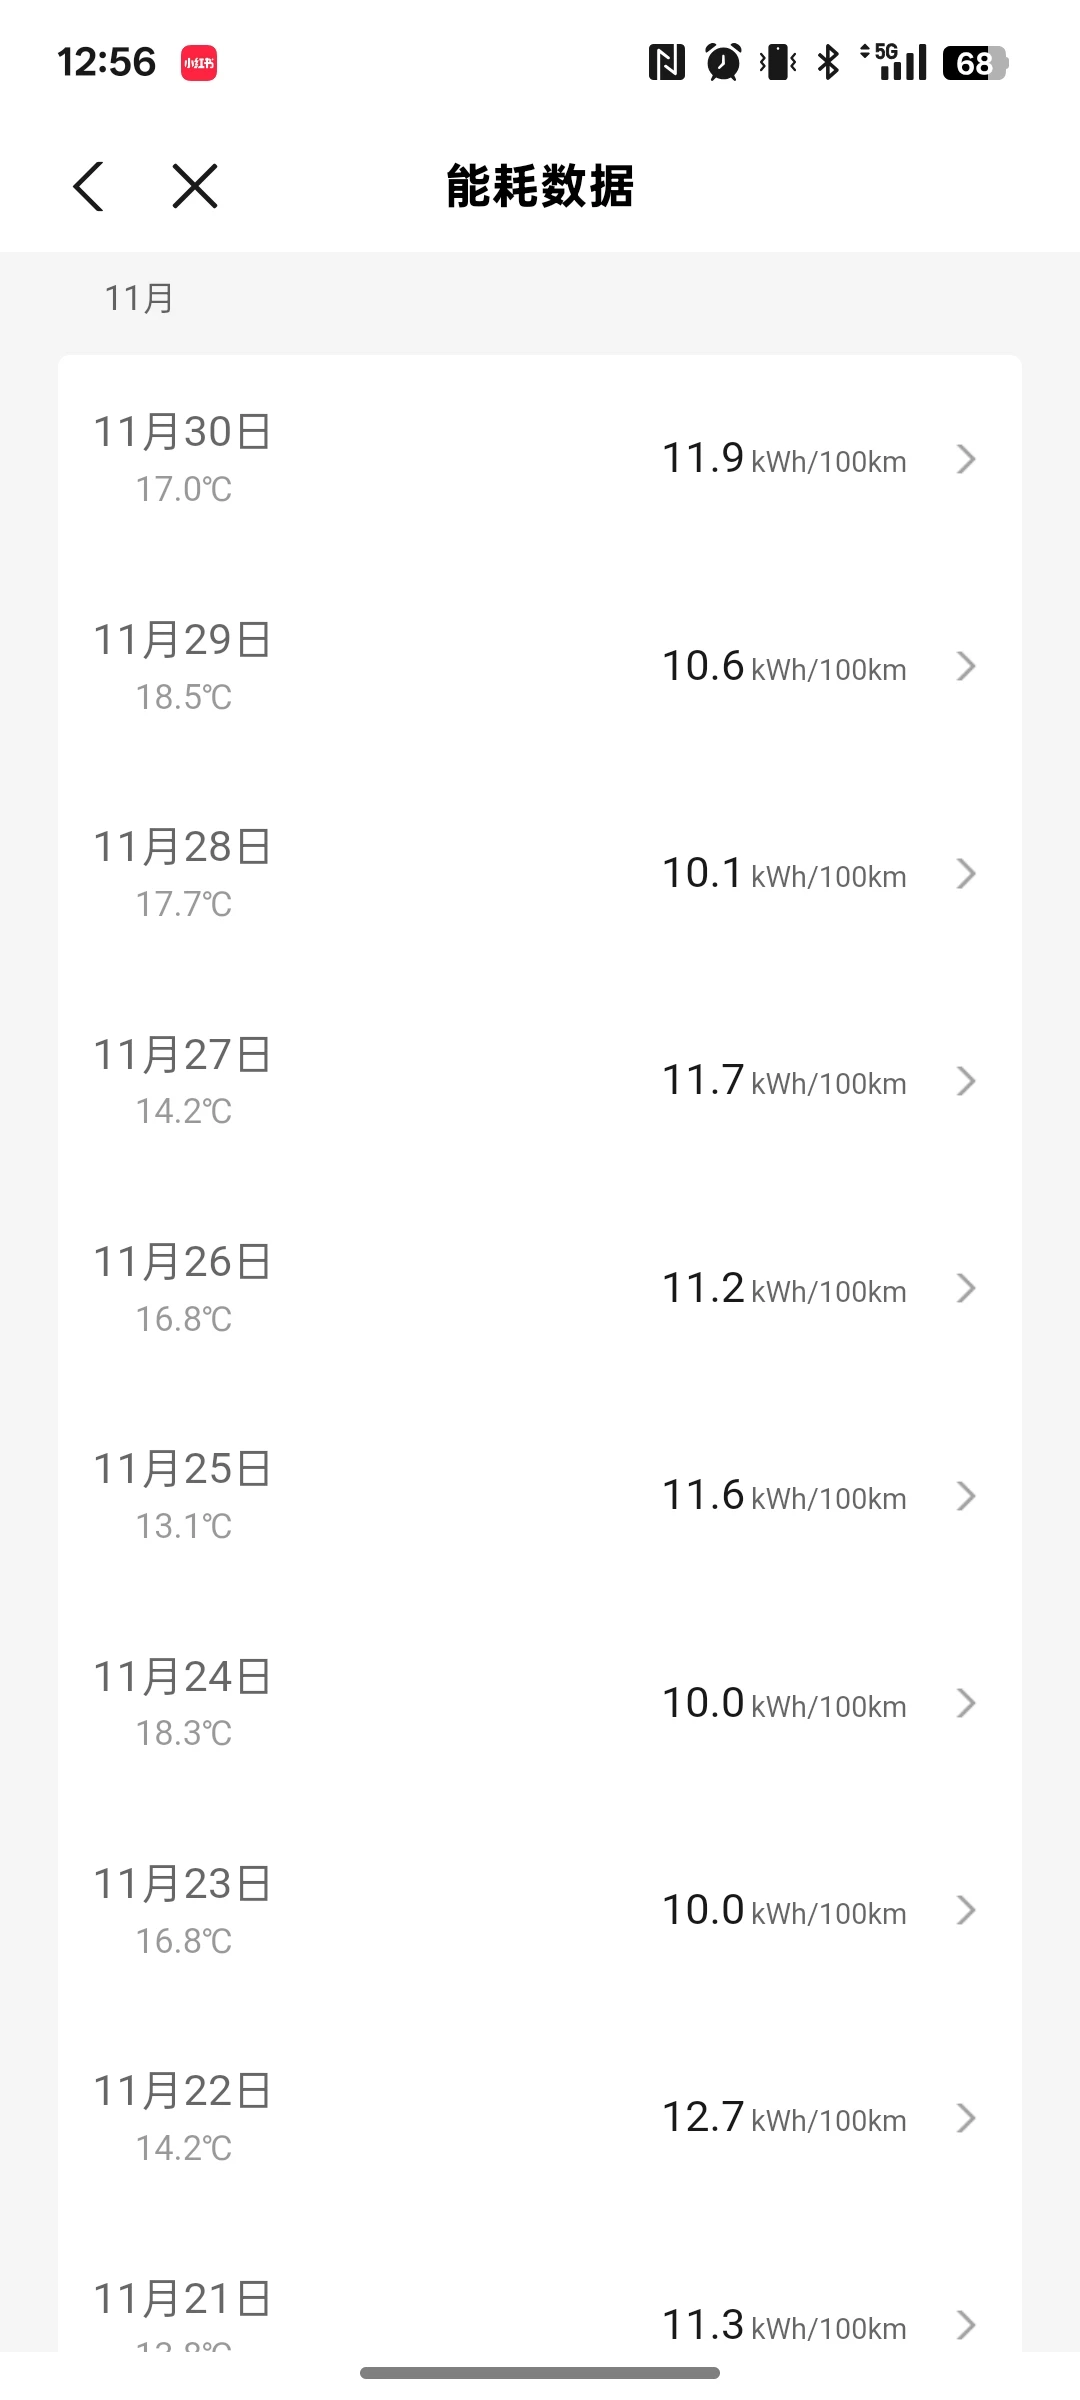Screen dimensions: 1080x2400
Task: Open the 11月24日 entry chevron
Action: [965, 1703]
